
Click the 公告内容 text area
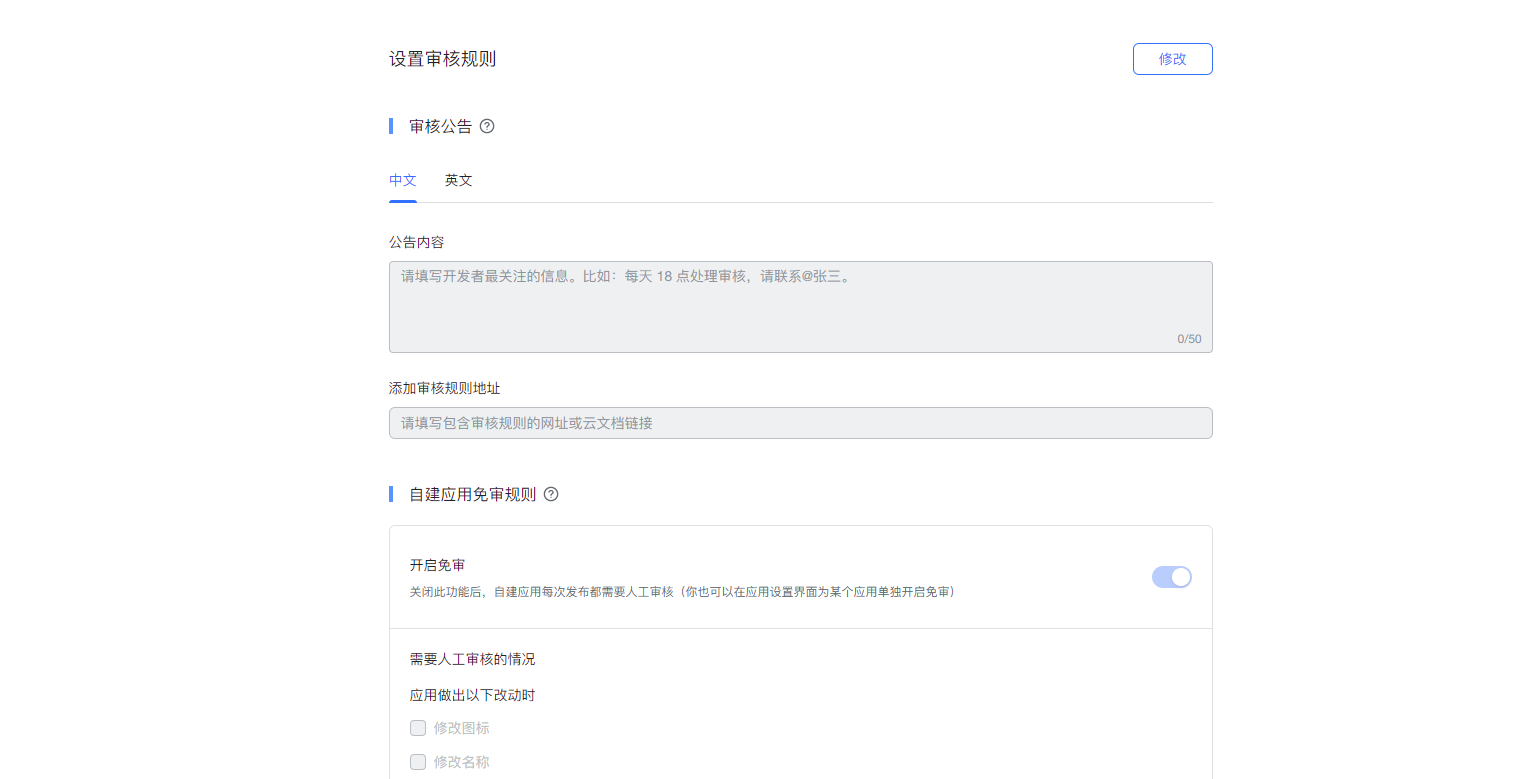click(x=801, y=307)
